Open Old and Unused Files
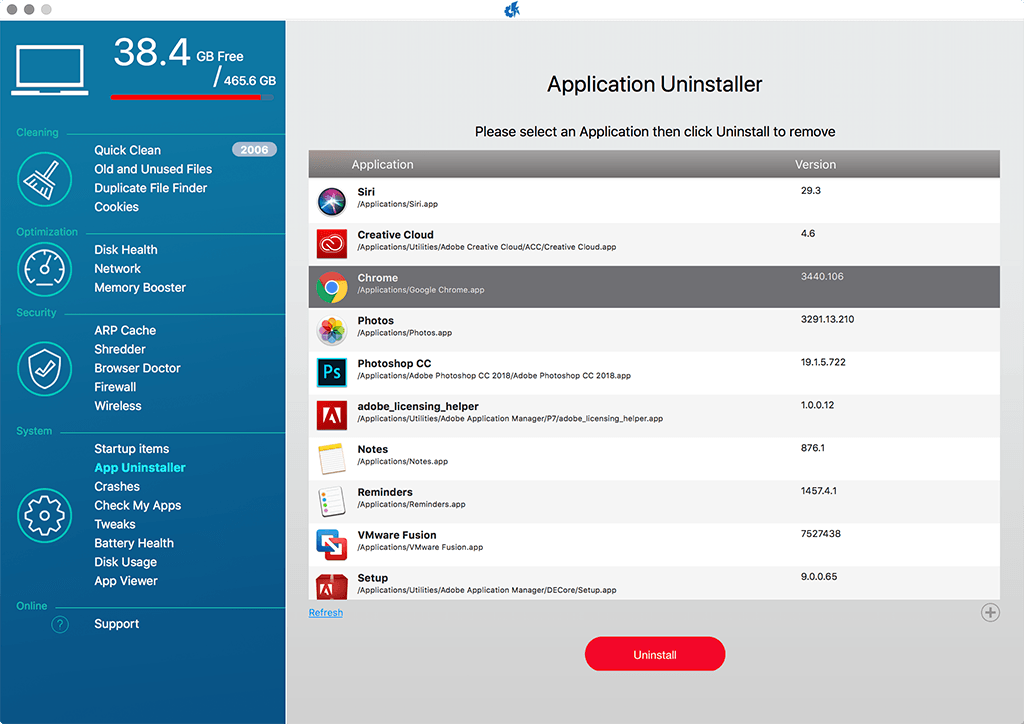This screenshot has height=724, width=1024. pos(153,169)
